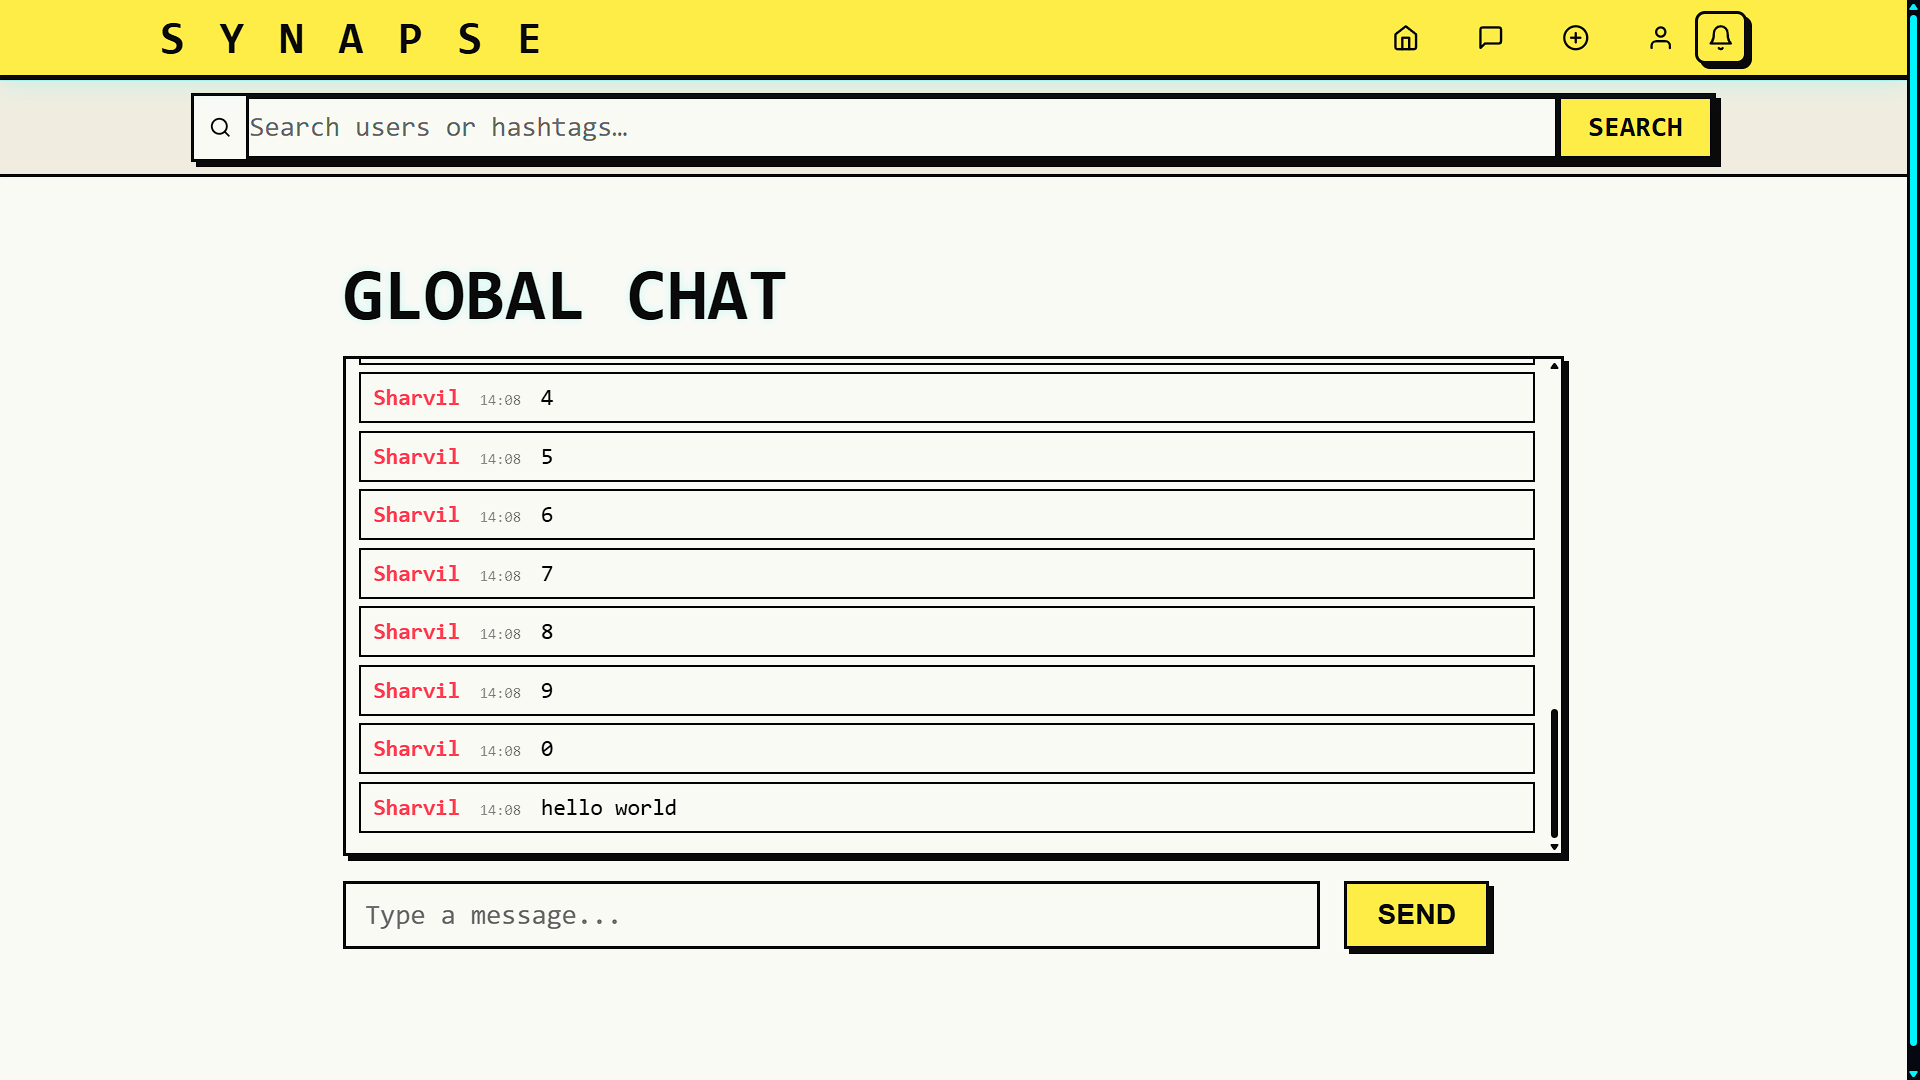Viewport: 1920px width, 1080px height.
Task: Click the chat scrollbar up arrow
Action: click(x=1554, y=366)
